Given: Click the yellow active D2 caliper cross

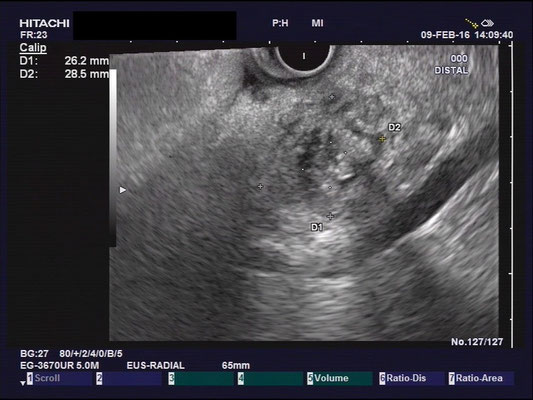Looking at the screenshot, I should (382, 139).
